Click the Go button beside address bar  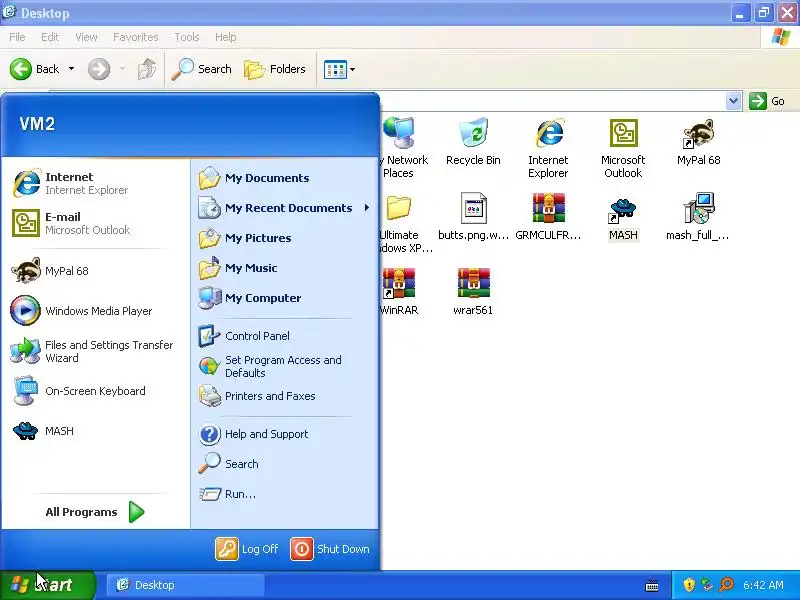(767, 101)
